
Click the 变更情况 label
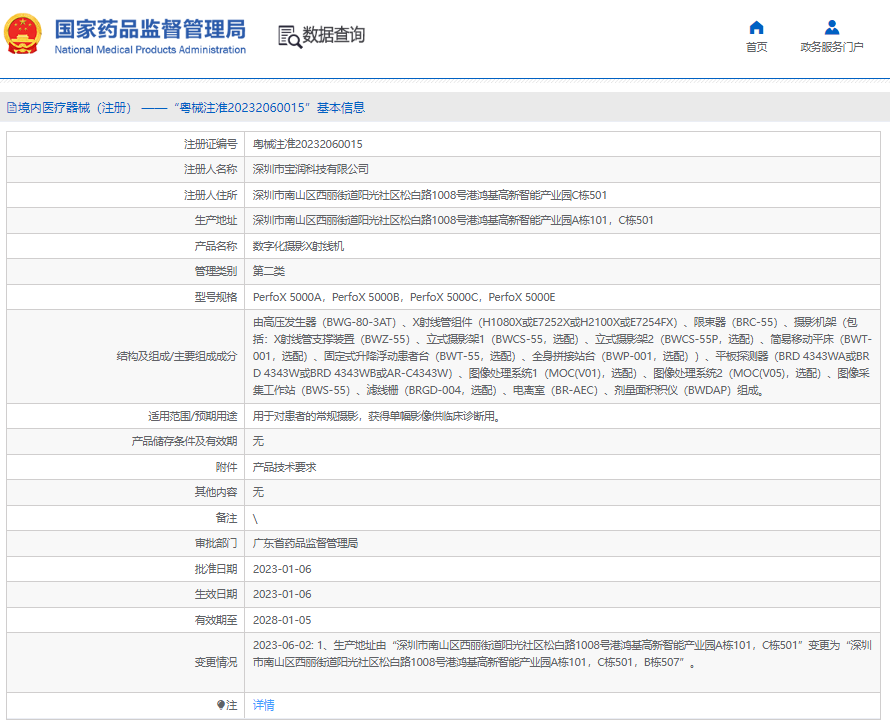pos(216,662)
